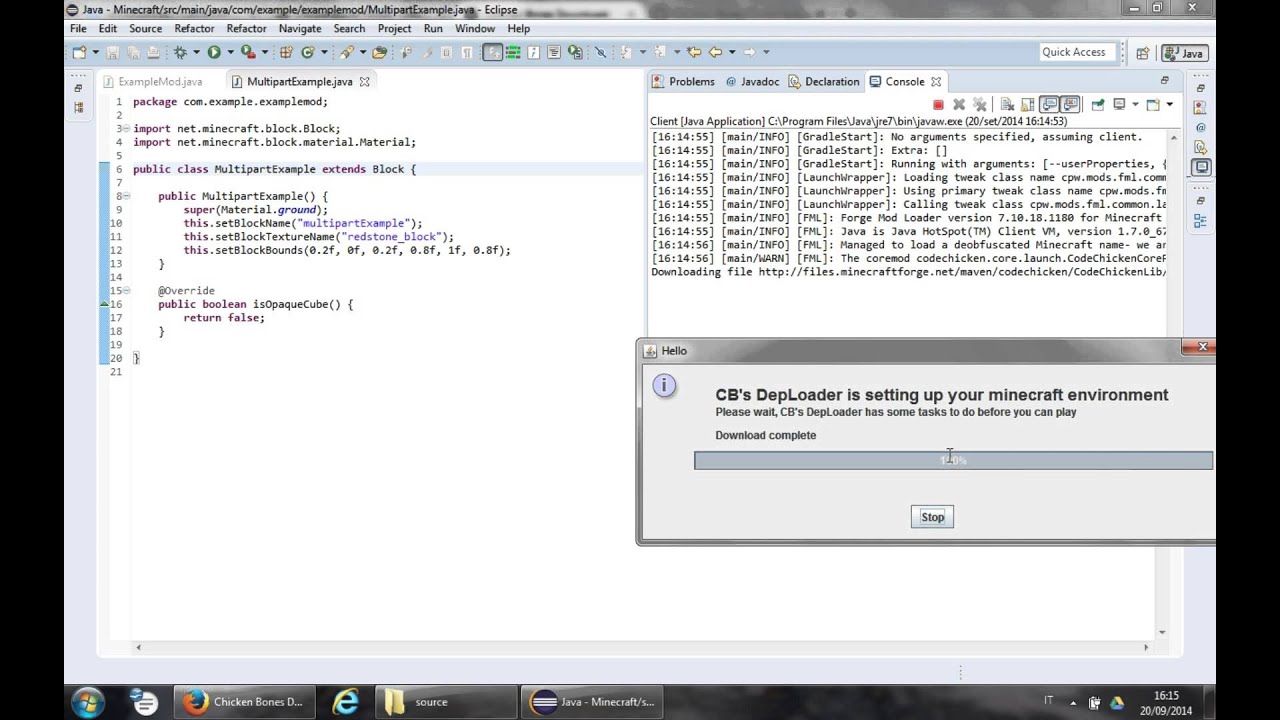Minimize Console view via top-right panel icon
This screenshot has width=1280, height=720.
pyautogui.click(x=1164, y=80)
